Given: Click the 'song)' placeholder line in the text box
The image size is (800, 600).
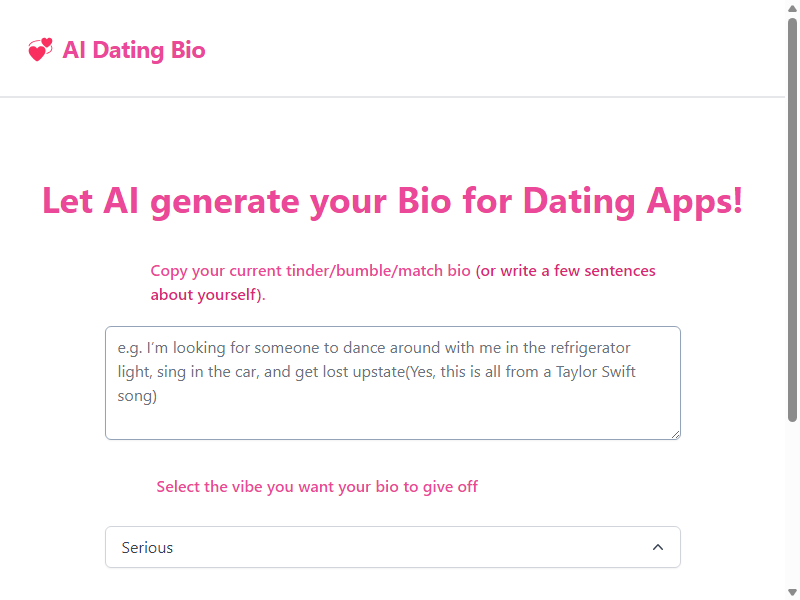Looking at the screenshot, I should [137, 396].
